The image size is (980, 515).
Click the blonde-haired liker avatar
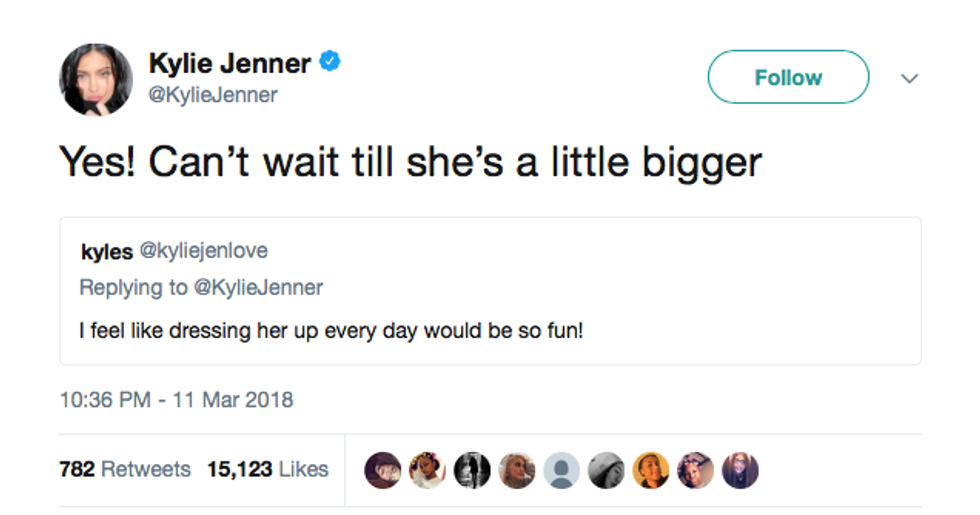516,469
